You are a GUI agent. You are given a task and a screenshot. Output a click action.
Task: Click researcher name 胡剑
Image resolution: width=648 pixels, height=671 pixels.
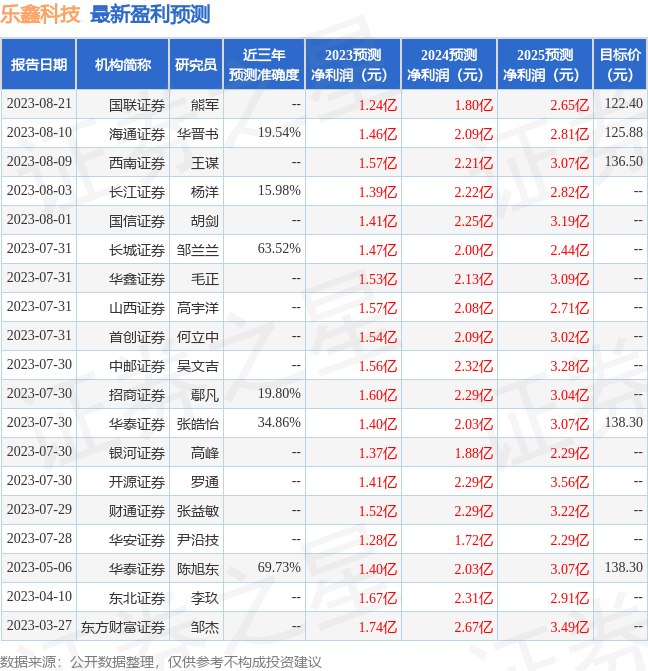tap(205, 221)
